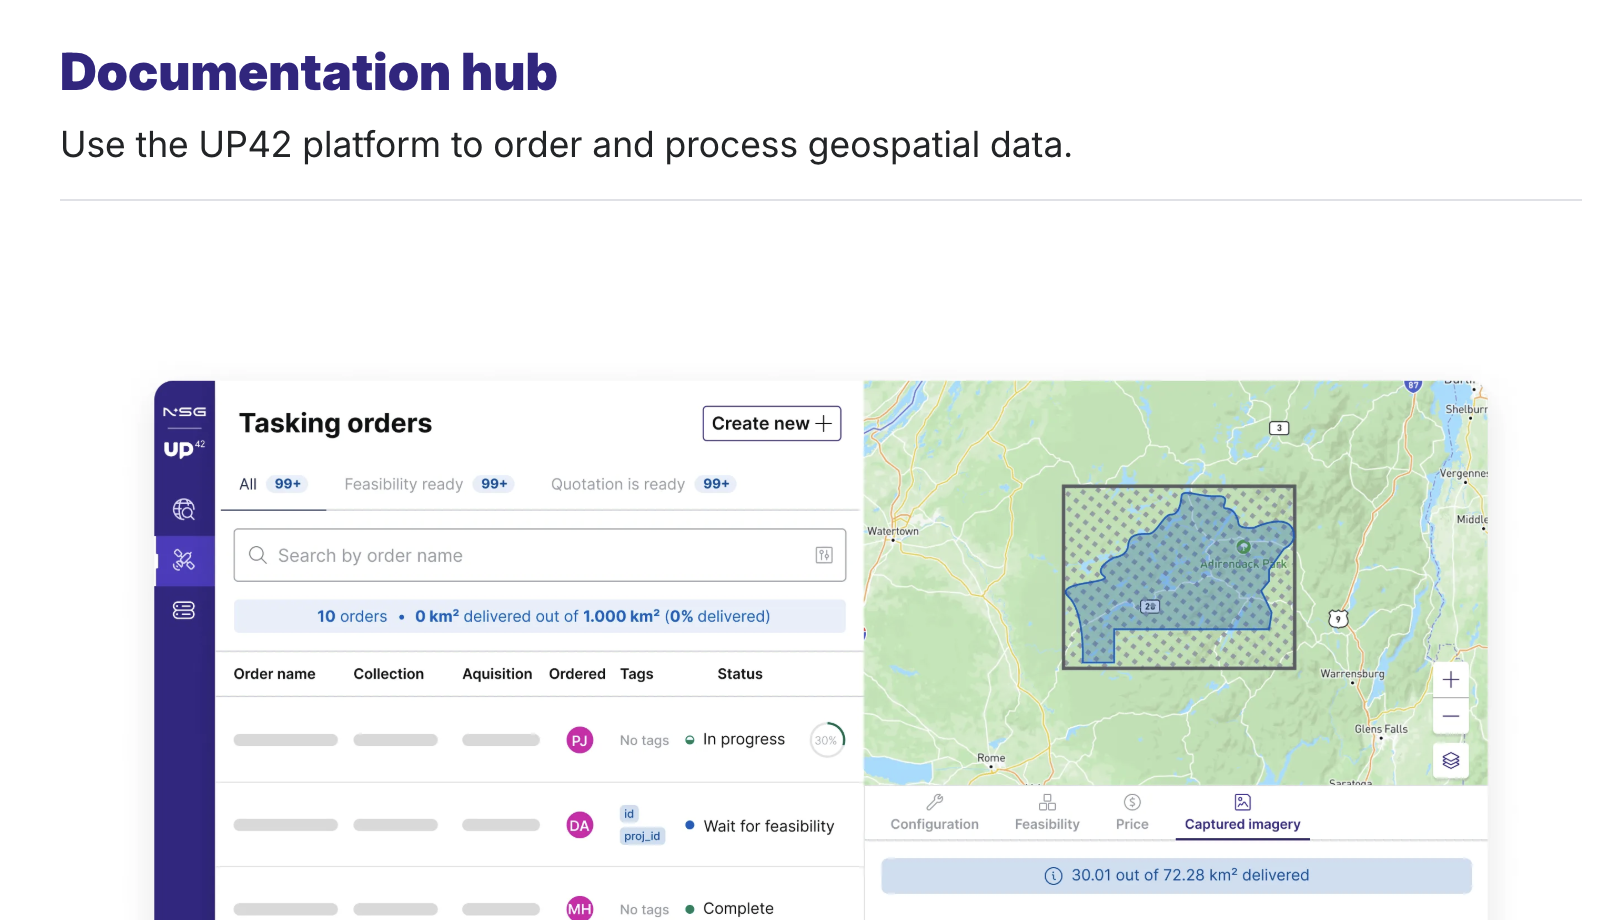The width and height of the screenshot is (1600, 920).
Task: Click the Complete status
Action: [x=729, y=908]
